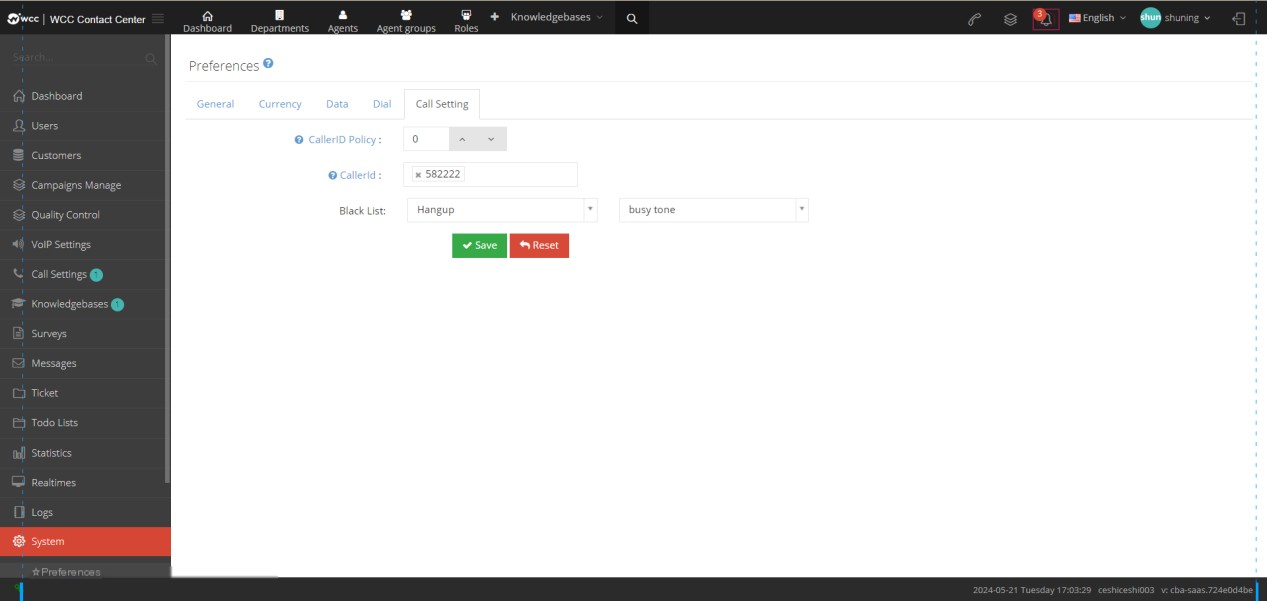Select the Call Setting tab
This screenshot has height=601, width=1267.
442,104
